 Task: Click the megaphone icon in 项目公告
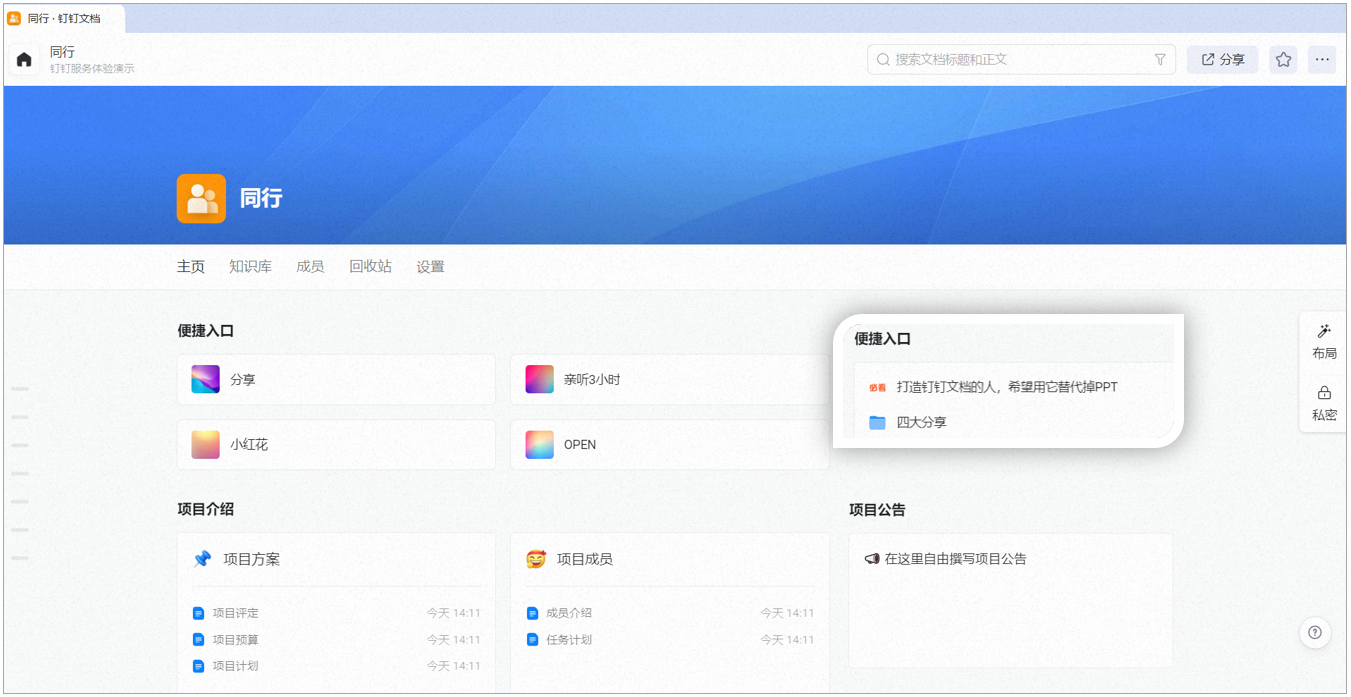pyautogui.click(x=871, y=559)
